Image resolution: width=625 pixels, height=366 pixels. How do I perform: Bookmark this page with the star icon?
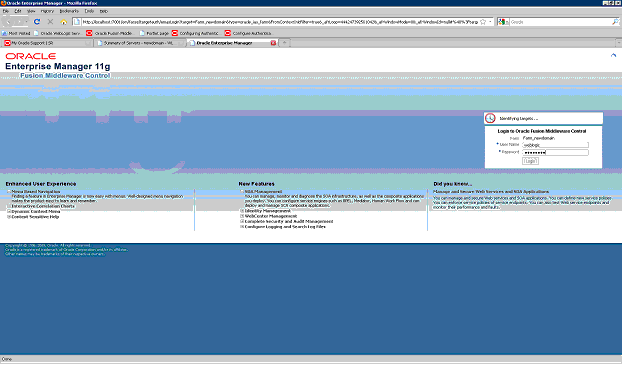click(x=483, y=22)
